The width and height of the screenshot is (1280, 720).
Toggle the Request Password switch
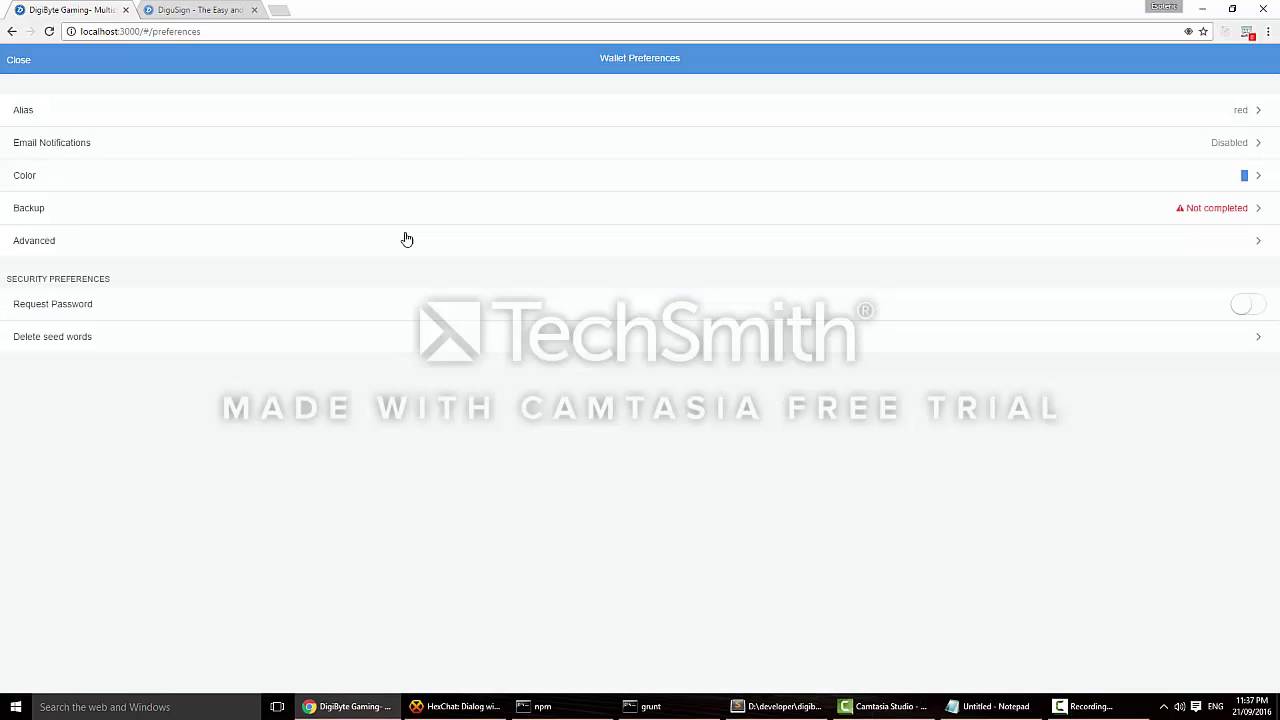click(1246, 304)
